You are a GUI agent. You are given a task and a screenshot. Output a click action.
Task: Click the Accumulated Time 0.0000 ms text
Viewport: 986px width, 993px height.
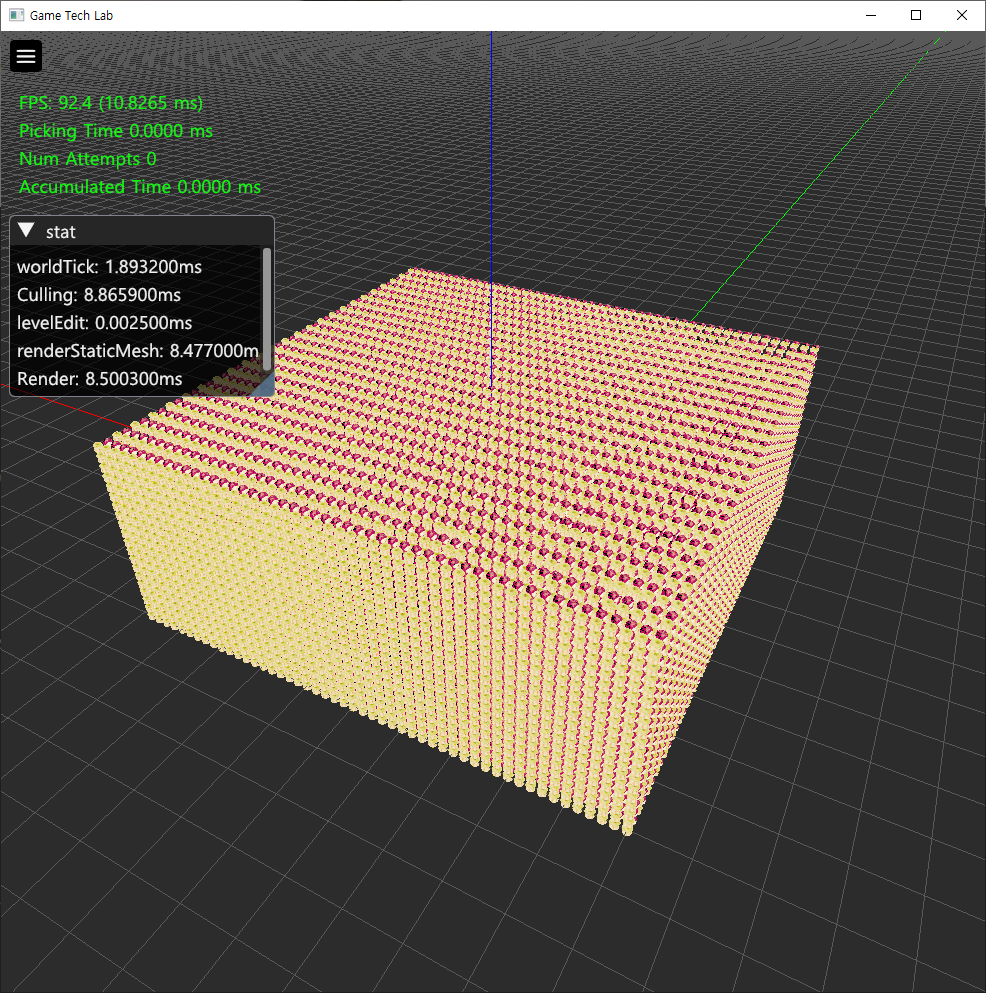tap(139, 186)
